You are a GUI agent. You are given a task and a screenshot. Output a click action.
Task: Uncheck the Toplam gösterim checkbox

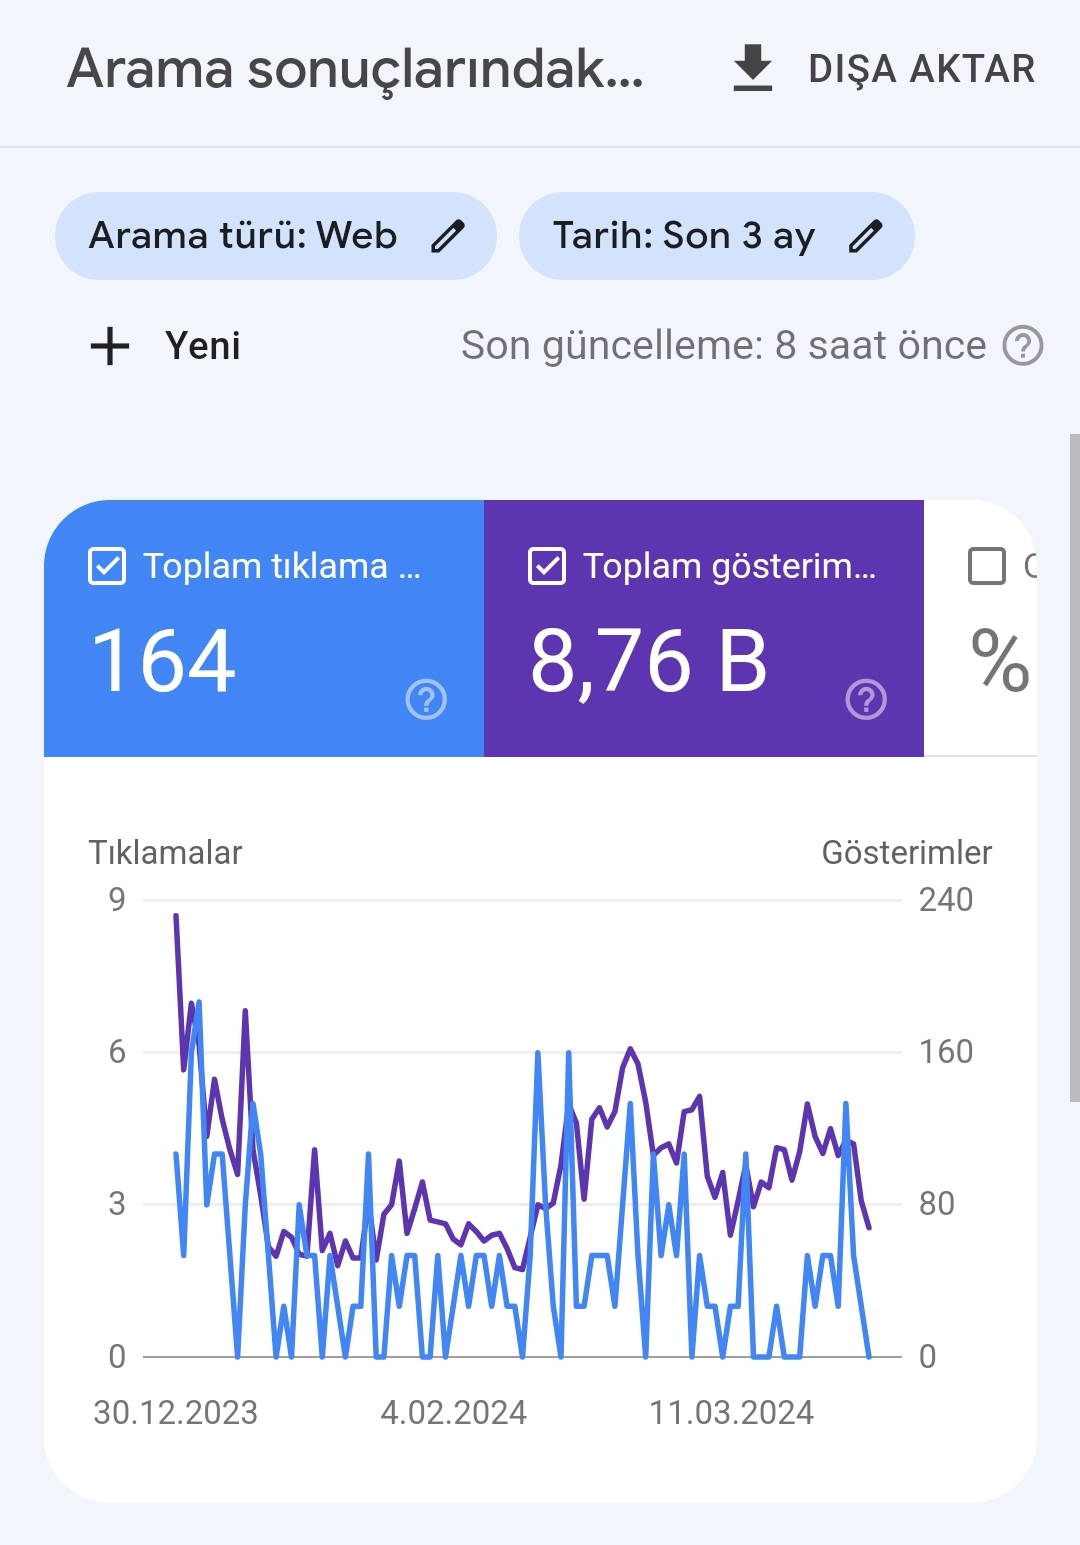pyautogui.click(x=547, y=566)
